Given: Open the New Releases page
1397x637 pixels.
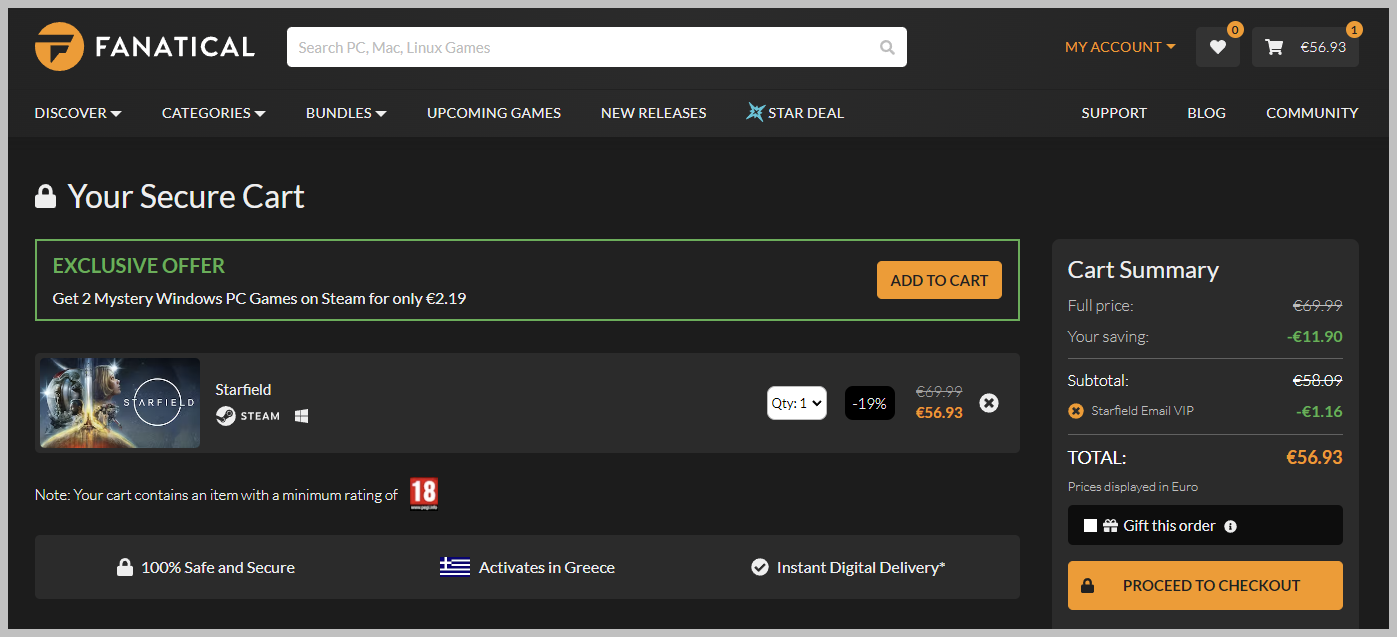Looking at the screenshot, I should (x=654, y=113).
